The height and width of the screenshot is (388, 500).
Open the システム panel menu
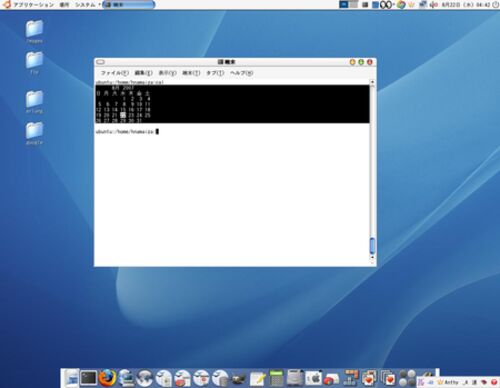tap(85, 5)
